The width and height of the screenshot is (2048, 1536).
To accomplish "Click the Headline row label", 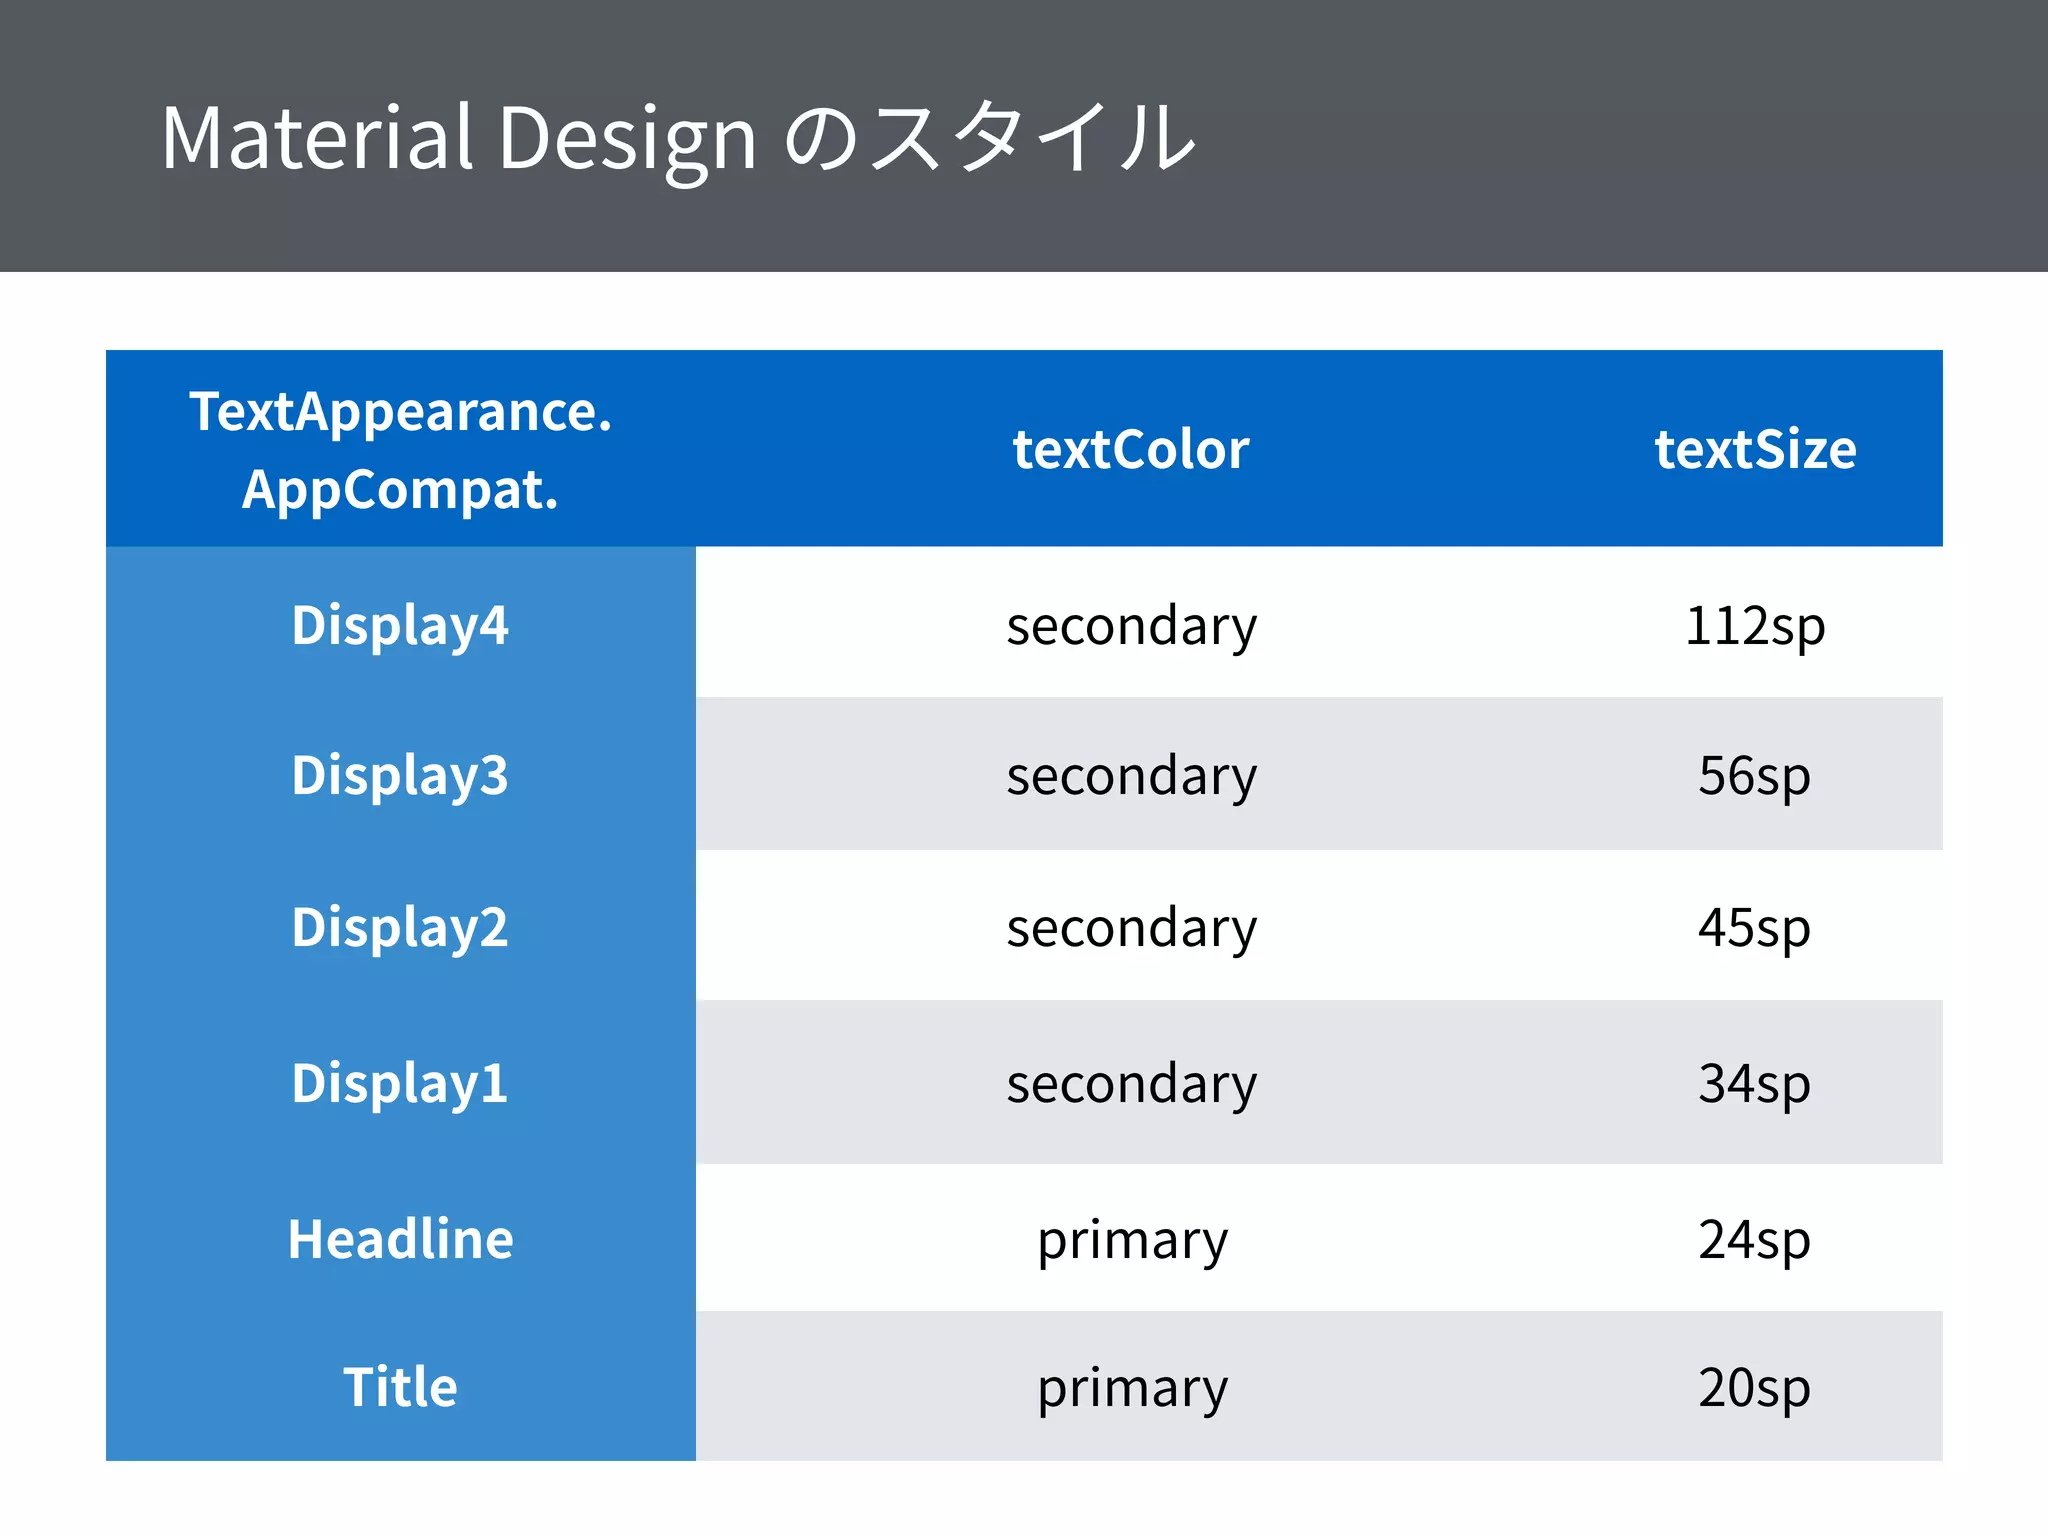I will pos(400,1239).
